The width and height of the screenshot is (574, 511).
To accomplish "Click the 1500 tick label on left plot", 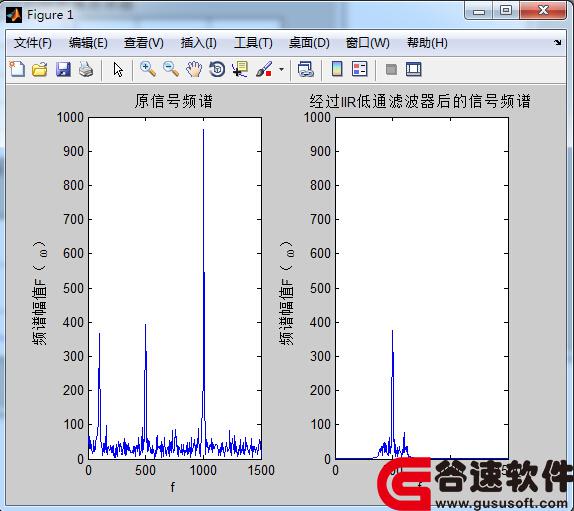I will tap(261, 470).
